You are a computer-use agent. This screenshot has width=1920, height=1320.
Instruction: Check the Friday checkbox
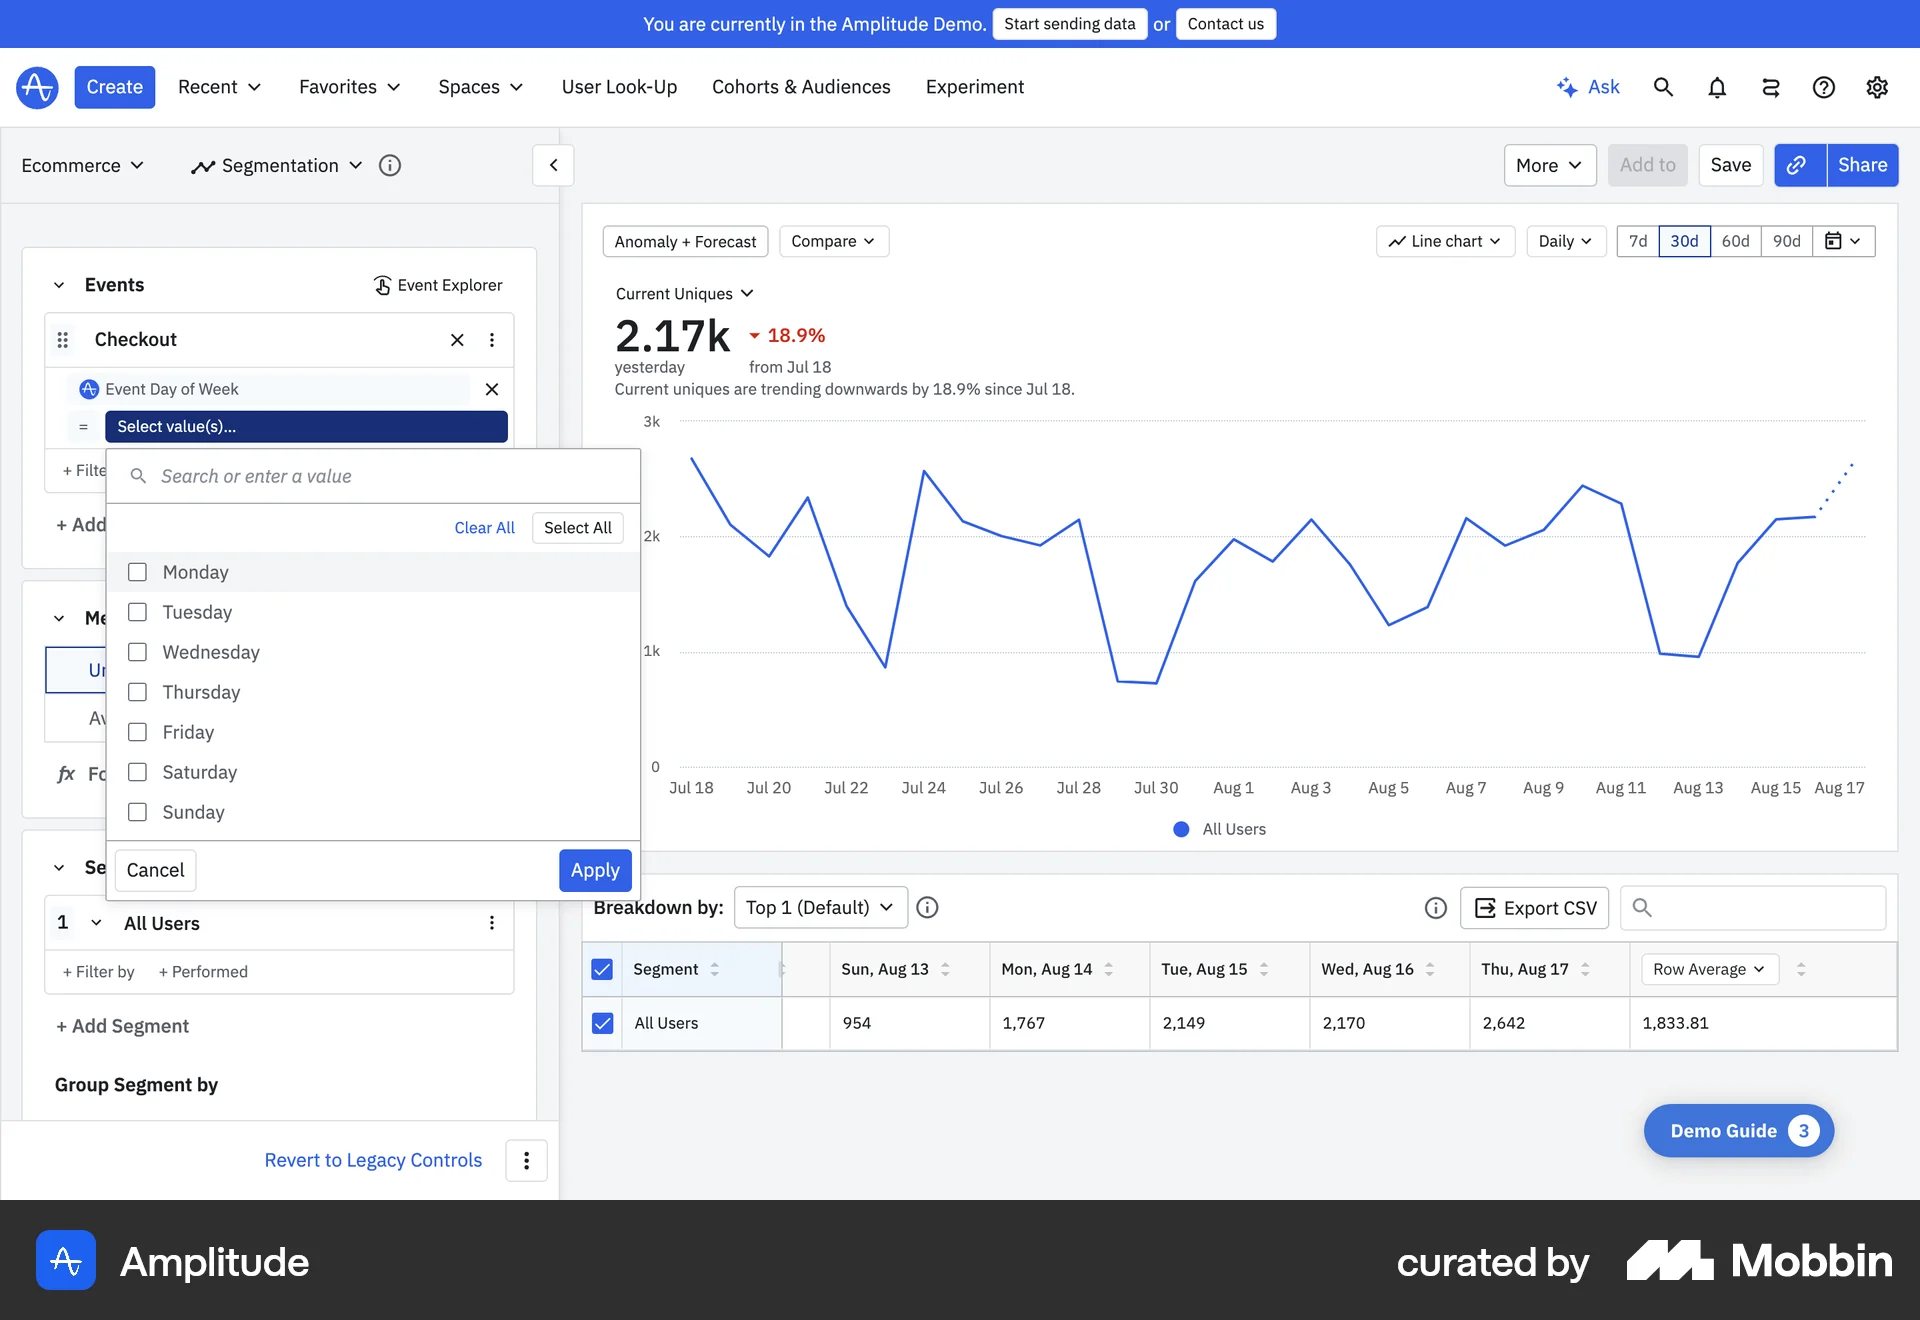tap(137, 732)
